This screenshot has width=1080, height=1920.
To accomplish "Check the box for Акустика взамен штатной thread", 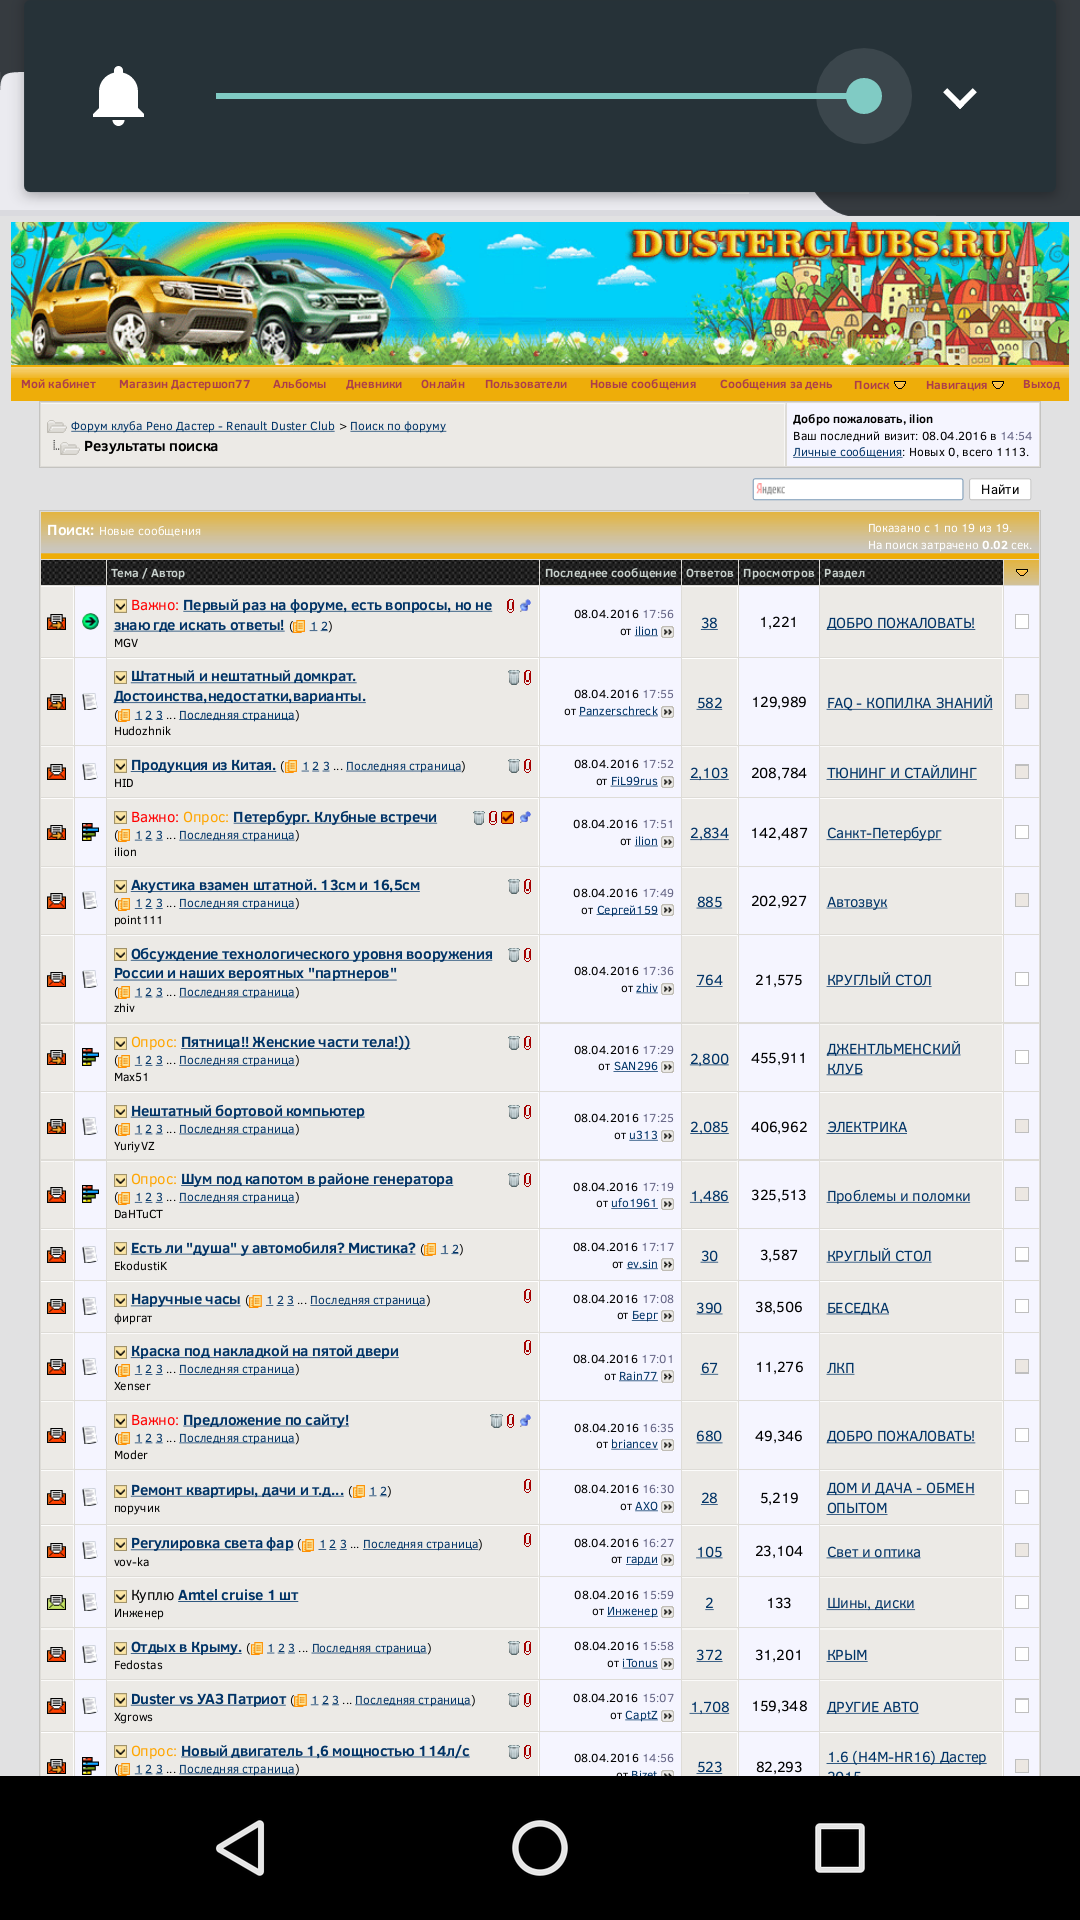I will click(1022, 900).
